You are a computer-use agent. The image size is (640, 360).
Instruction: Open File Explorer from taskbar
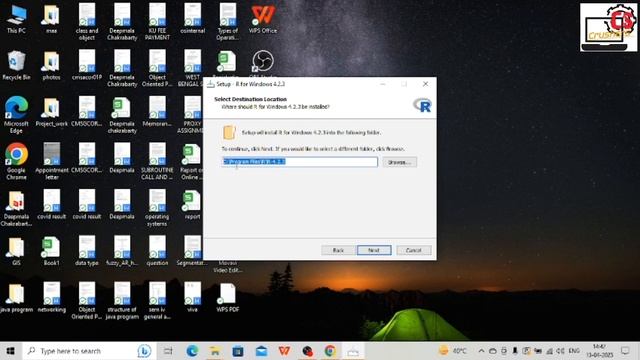coord(215,351)
